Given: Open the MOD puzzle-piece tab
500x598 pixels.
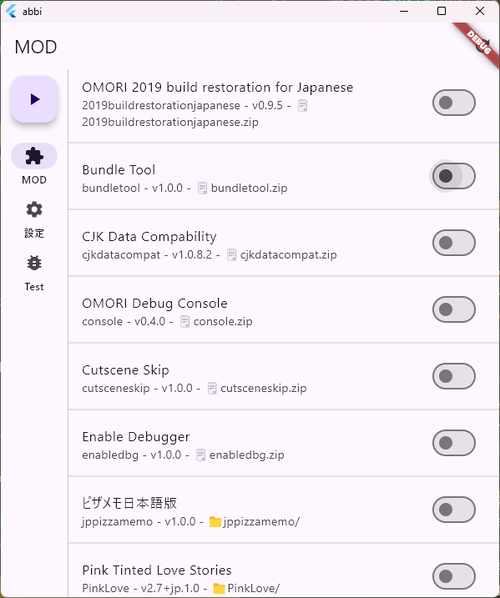Looking at the screenshot, I should (34, 156).
